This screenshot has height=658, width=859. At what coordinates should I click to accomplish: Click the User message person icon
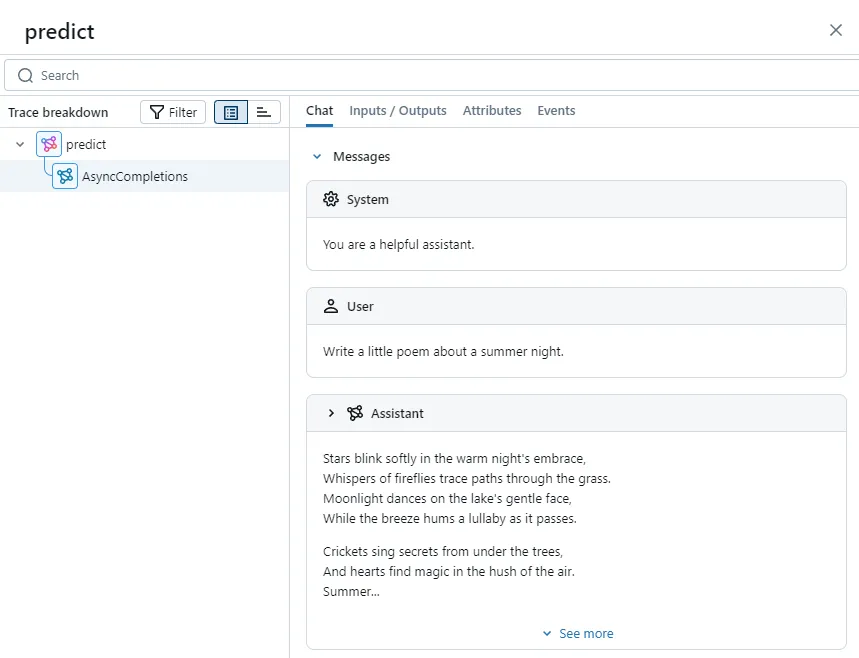[x=331, y=306]
